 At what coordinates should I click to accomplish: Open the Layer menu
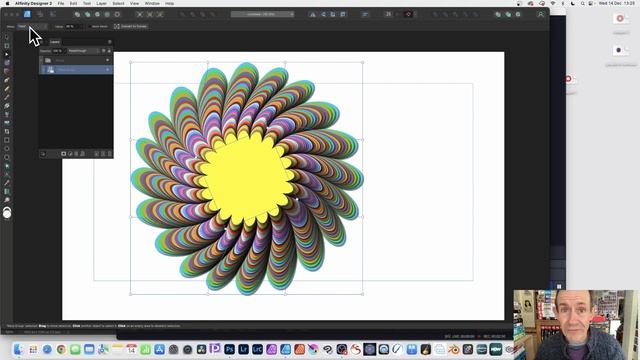coord(101,3)
